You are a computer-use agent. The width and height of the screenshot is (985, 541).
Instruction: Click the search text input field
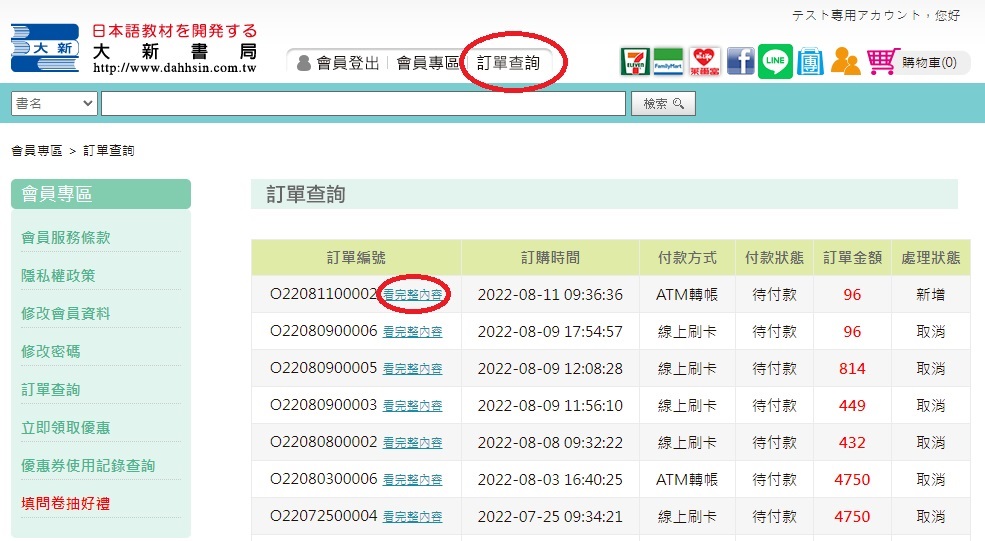pos(362,104)
